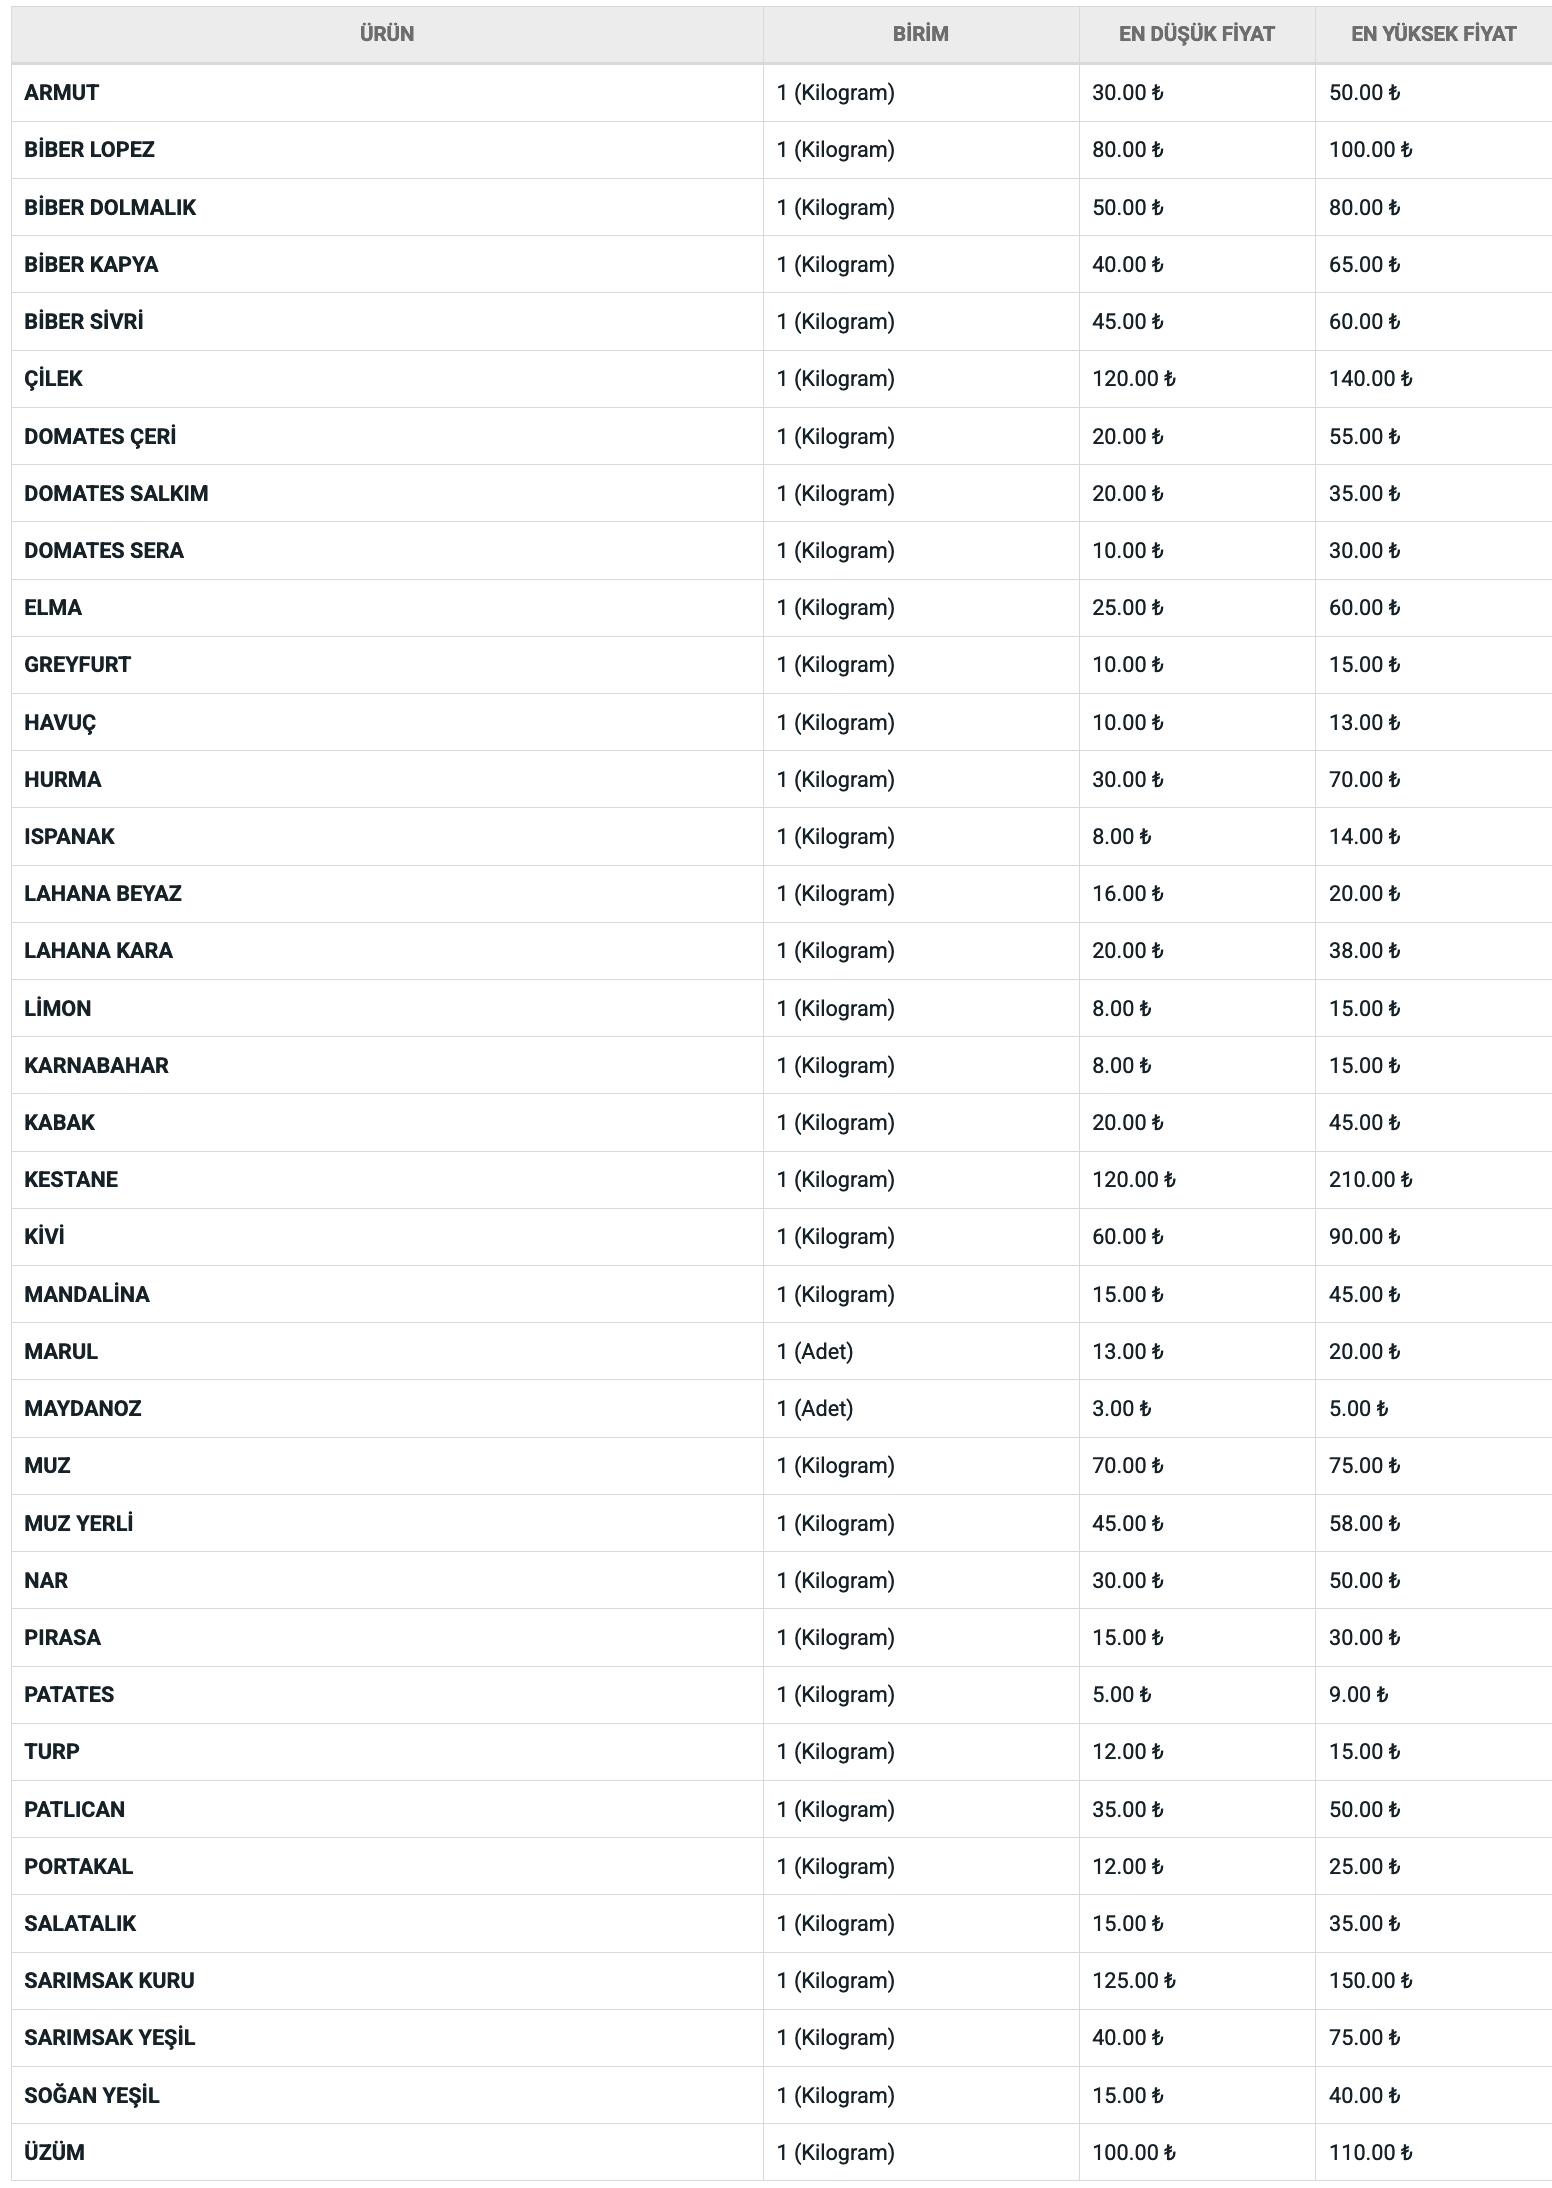Click the ÜRÜN column header
1552x2188 pixels.
[387, 34]
